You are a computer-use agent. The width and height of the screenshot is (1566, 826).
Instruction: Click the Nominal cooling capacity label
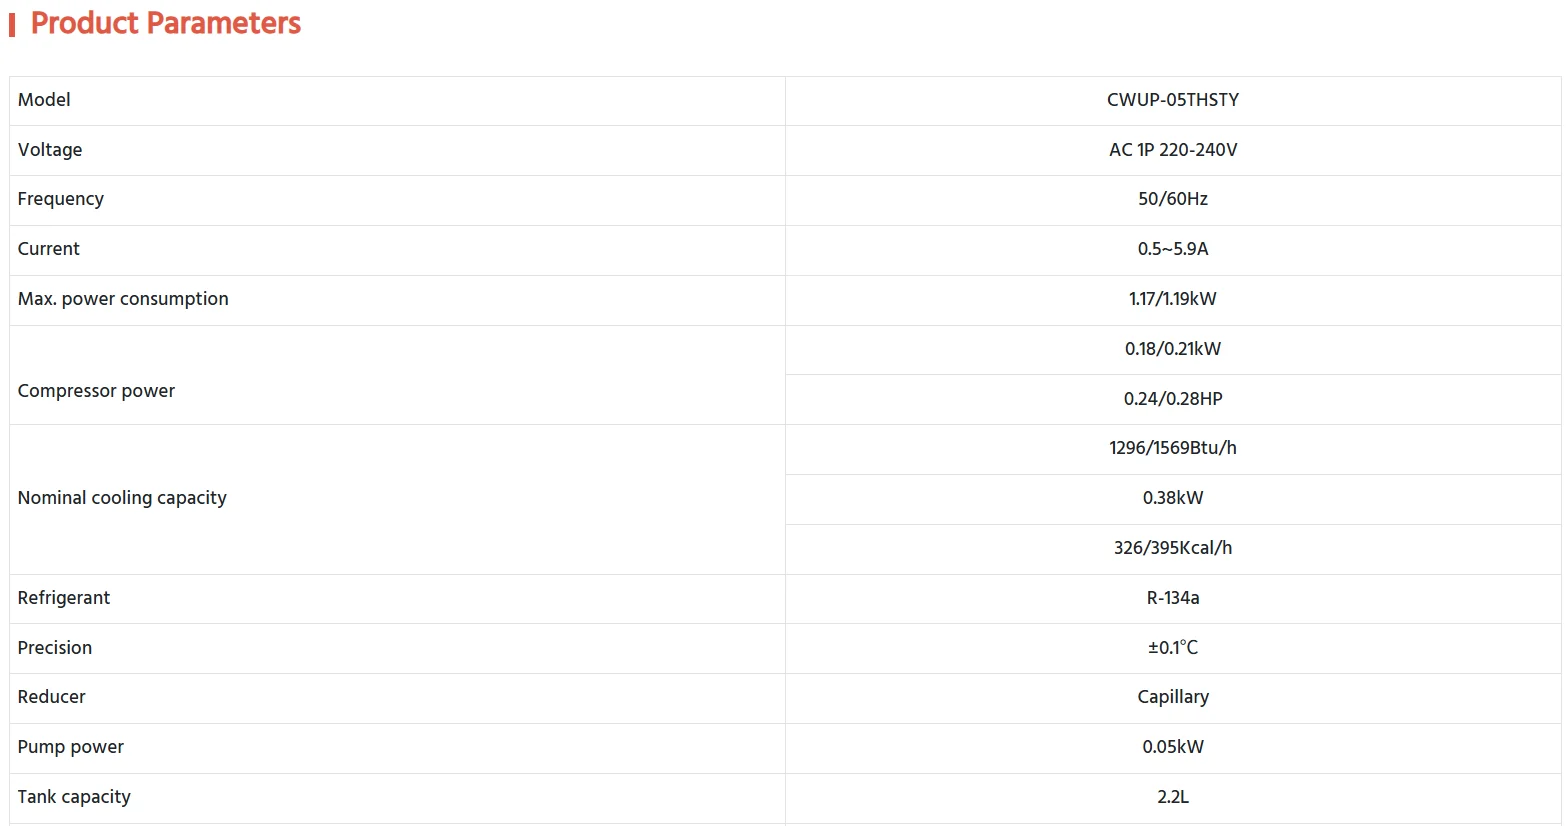[x=122, y=498]
